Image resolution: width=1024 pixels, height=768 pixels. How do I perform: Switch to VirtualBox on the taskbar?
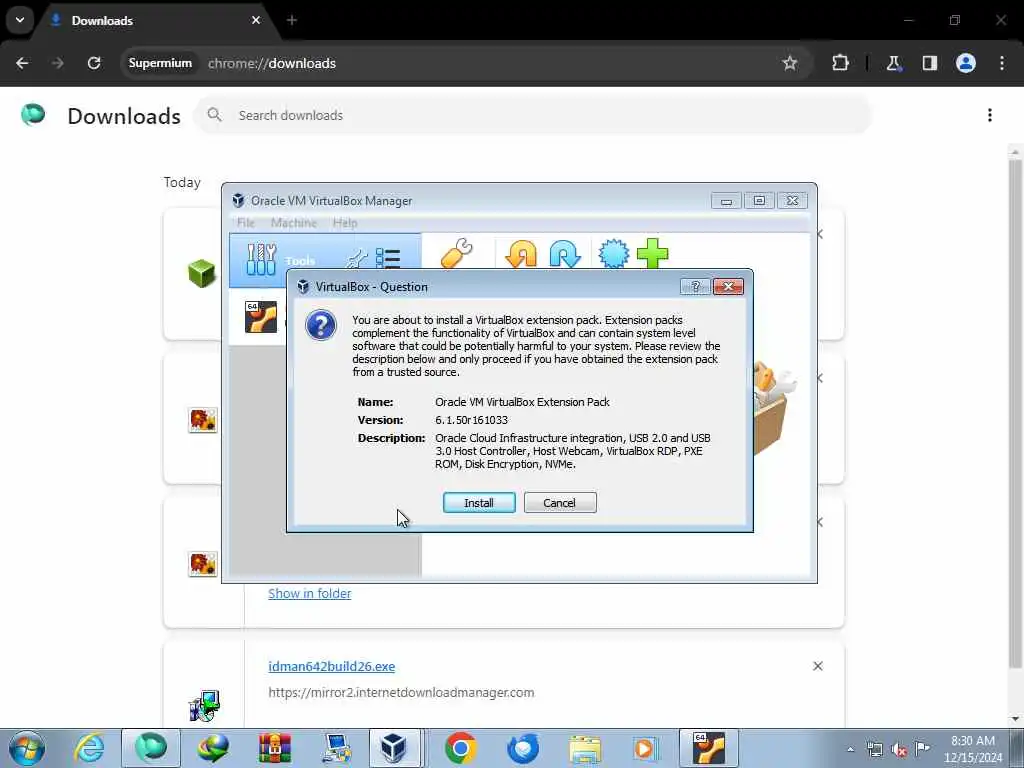click(x=395, y=748)
